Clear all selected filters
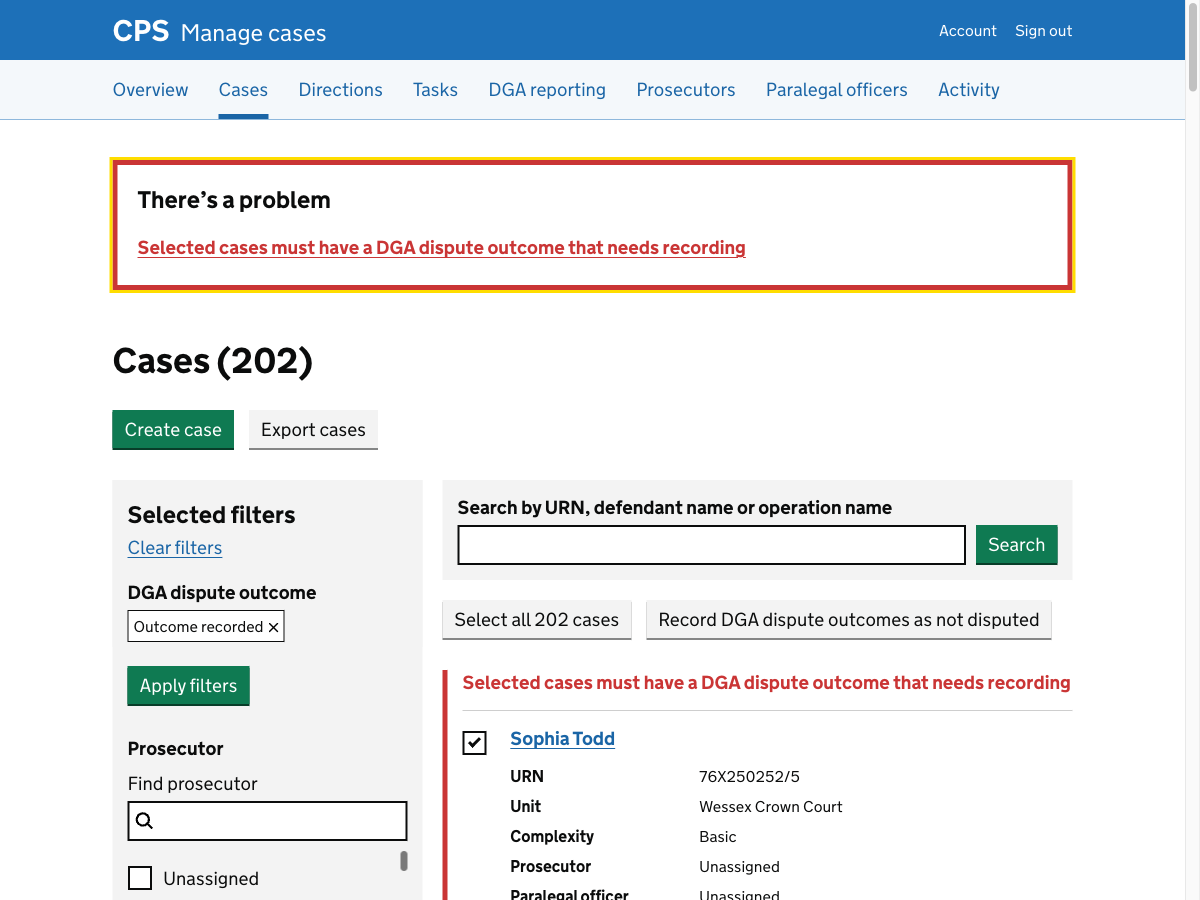This screenshot has height=900, width=1200. click(x=174, y=547)
